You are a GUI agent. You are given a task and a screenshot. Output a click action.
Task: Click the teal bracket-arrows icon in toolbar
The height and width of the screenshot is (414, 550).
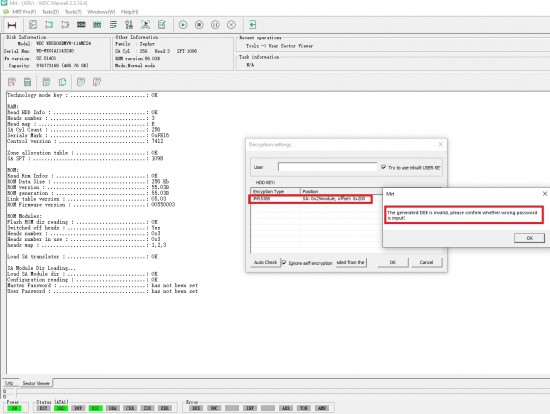(x=49, y=25)
